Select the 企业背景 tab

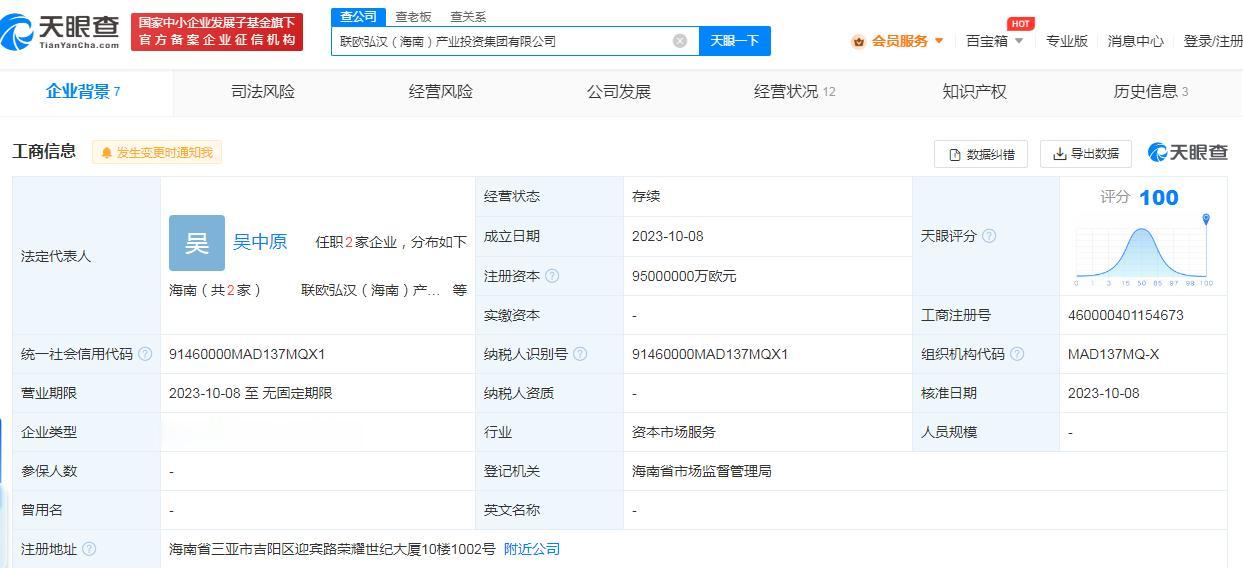click(x=84, y=92)
